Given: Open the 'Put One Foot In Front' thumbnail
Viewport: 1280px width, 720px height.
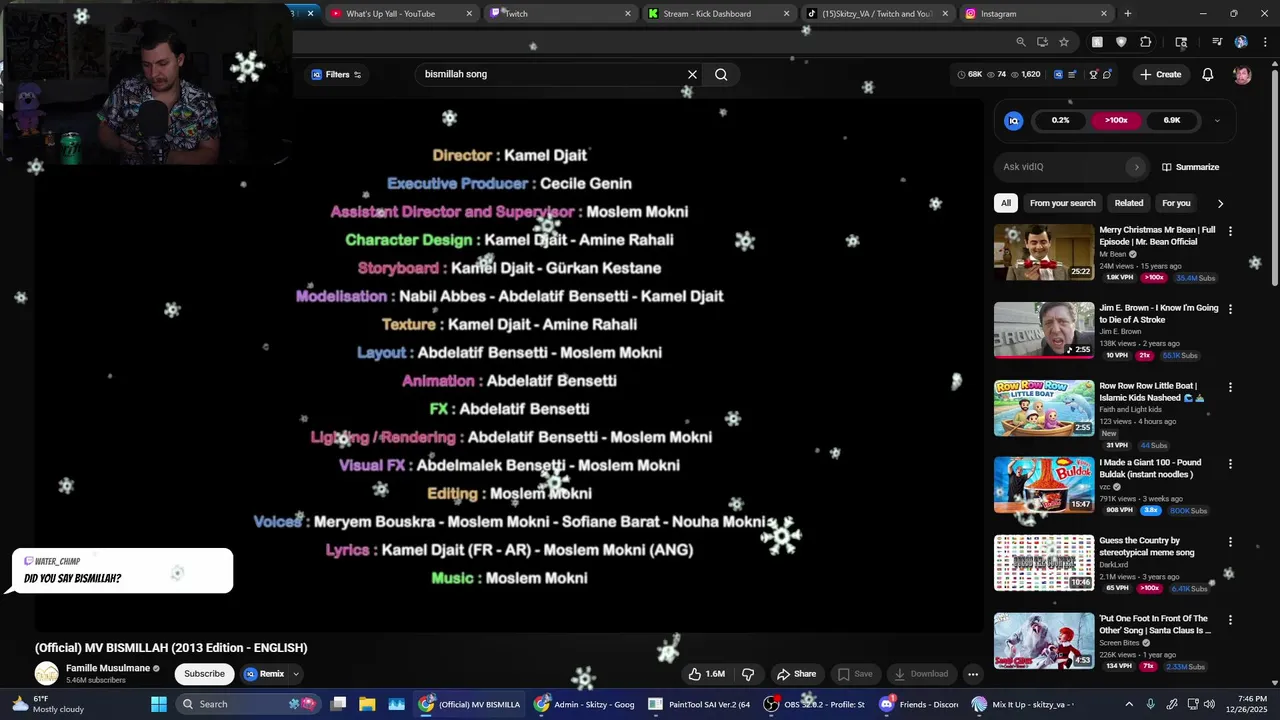Looking at the screenshot, I should 1044,640.
